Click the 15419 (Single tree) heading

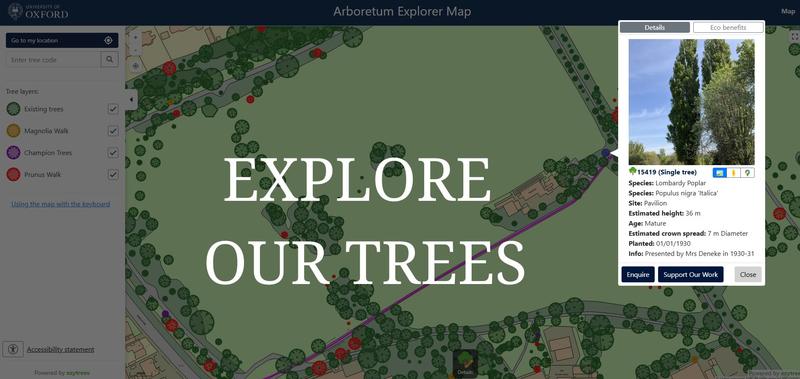pos(667,172)
